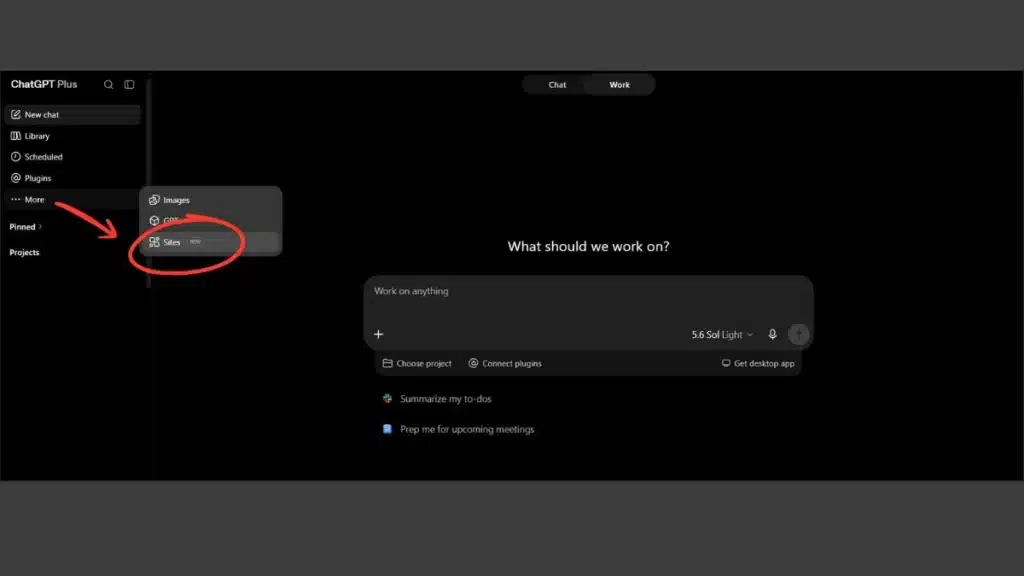Pick Prep me for upcoming meetings suggestion

point(458,429)
